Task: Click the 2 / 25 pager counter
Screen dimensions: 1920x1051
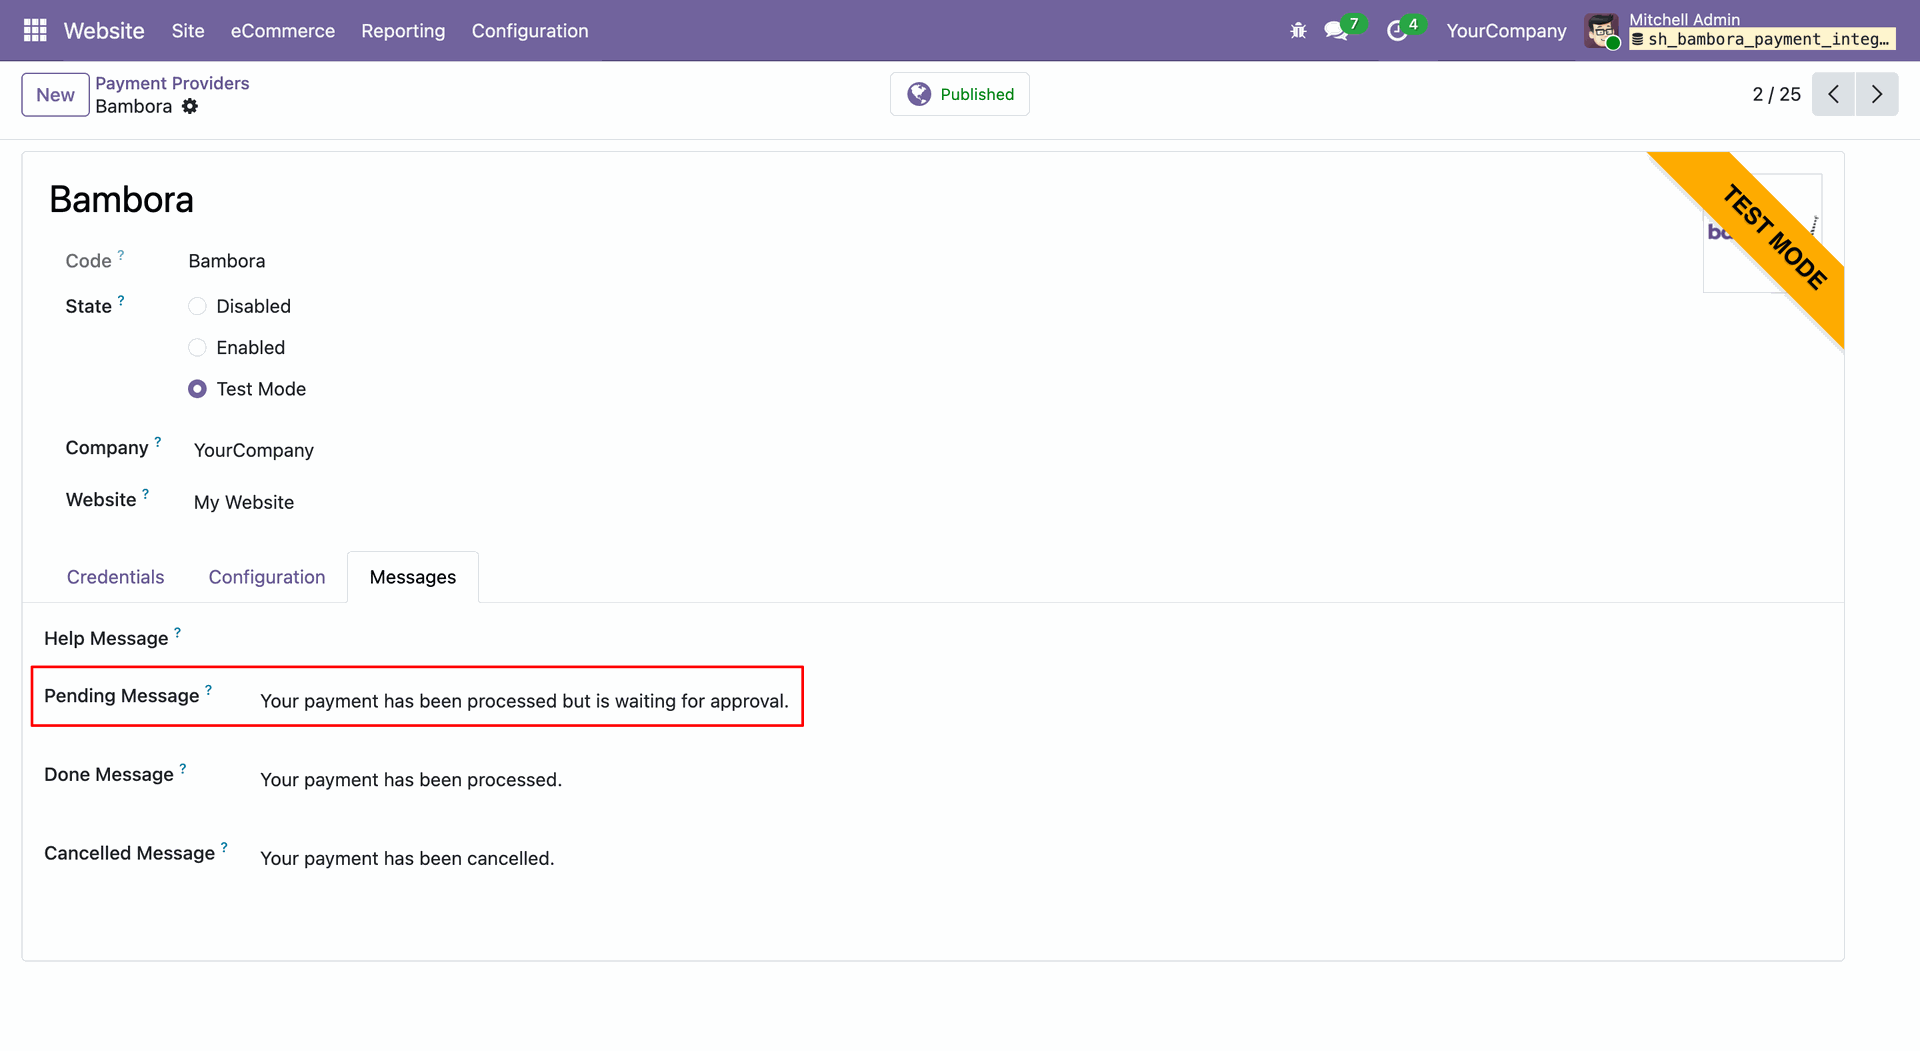Action: [x=1776, y=94]
